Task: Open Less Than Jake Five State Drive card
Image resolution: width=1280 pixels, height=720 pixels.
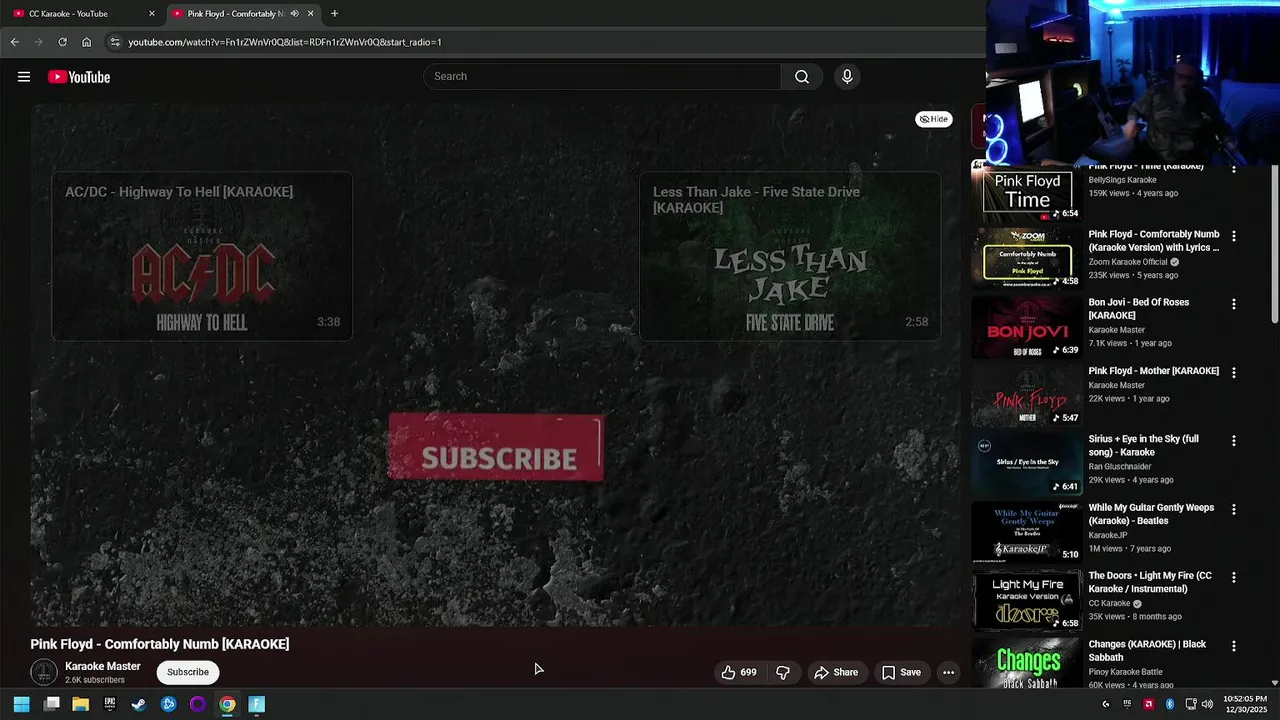Action: 790,256
